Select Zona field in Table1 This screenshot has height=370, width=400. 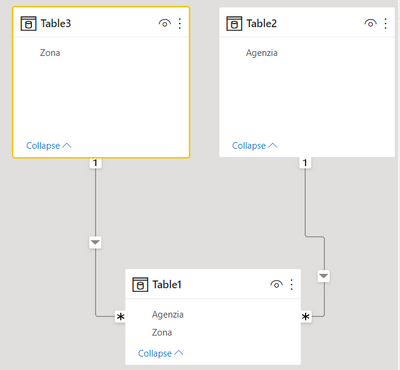pos(162,332)
